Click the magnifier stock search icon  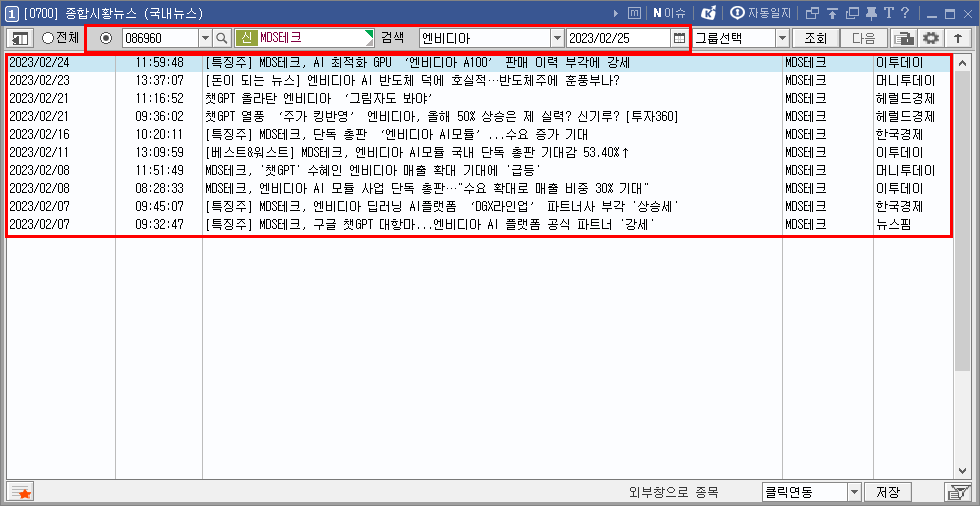point(222,38)
